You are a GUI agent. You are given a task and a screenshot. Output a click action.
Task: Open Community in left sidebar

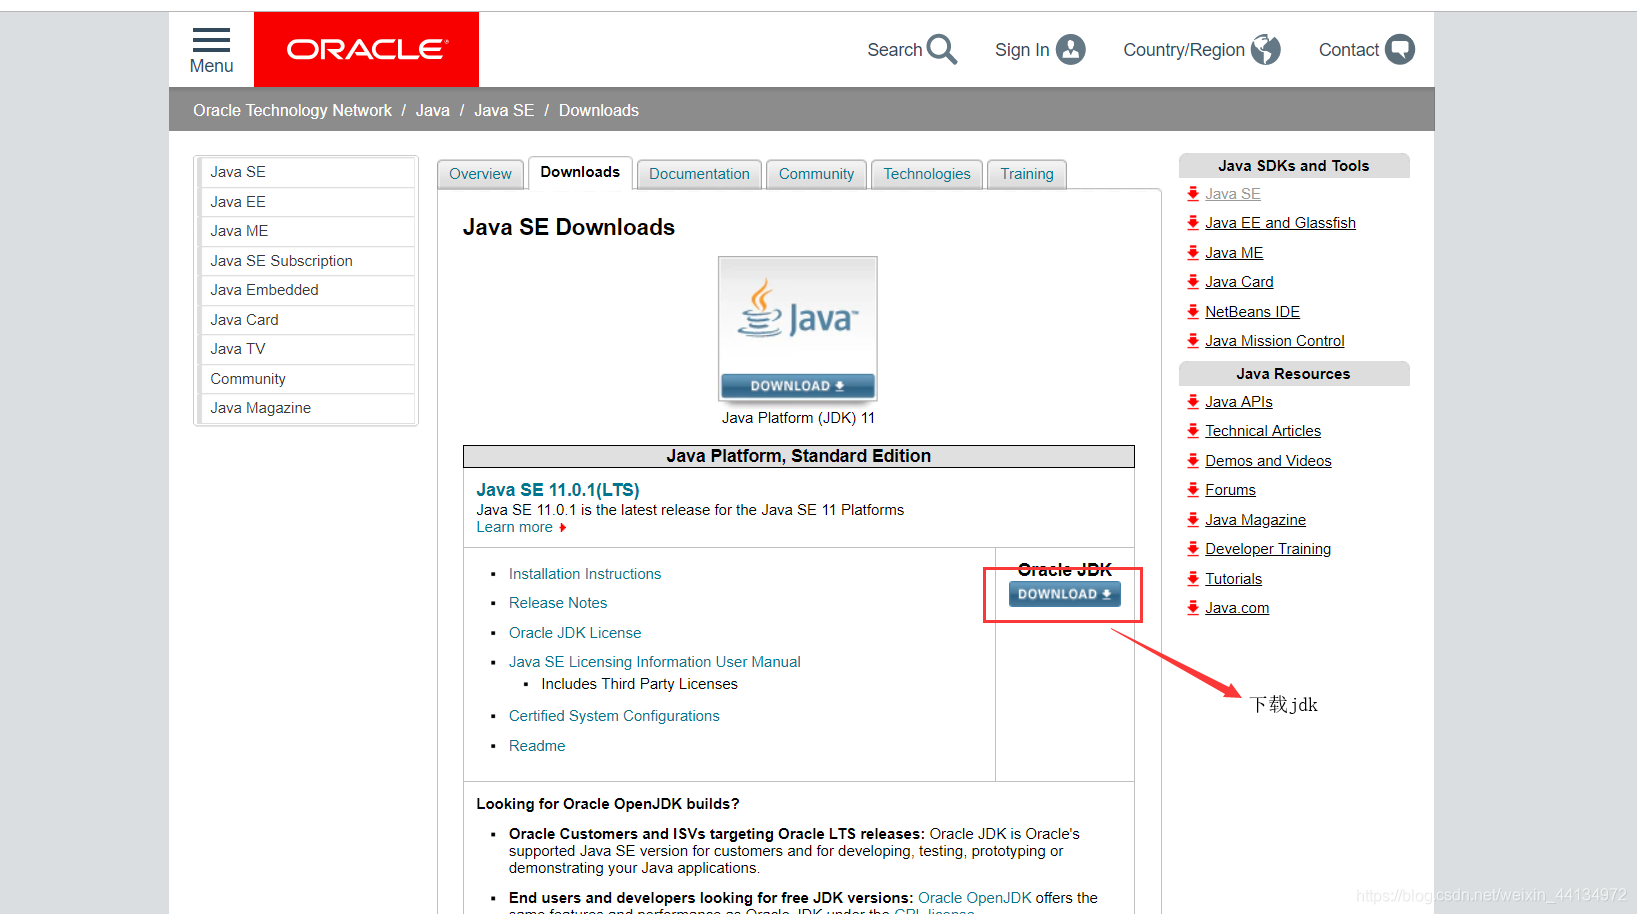307,379
